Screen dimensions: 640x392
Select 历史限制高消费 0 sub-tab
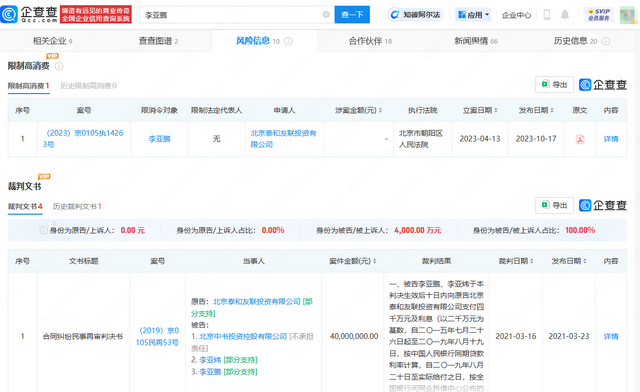(x=88, y=86)
